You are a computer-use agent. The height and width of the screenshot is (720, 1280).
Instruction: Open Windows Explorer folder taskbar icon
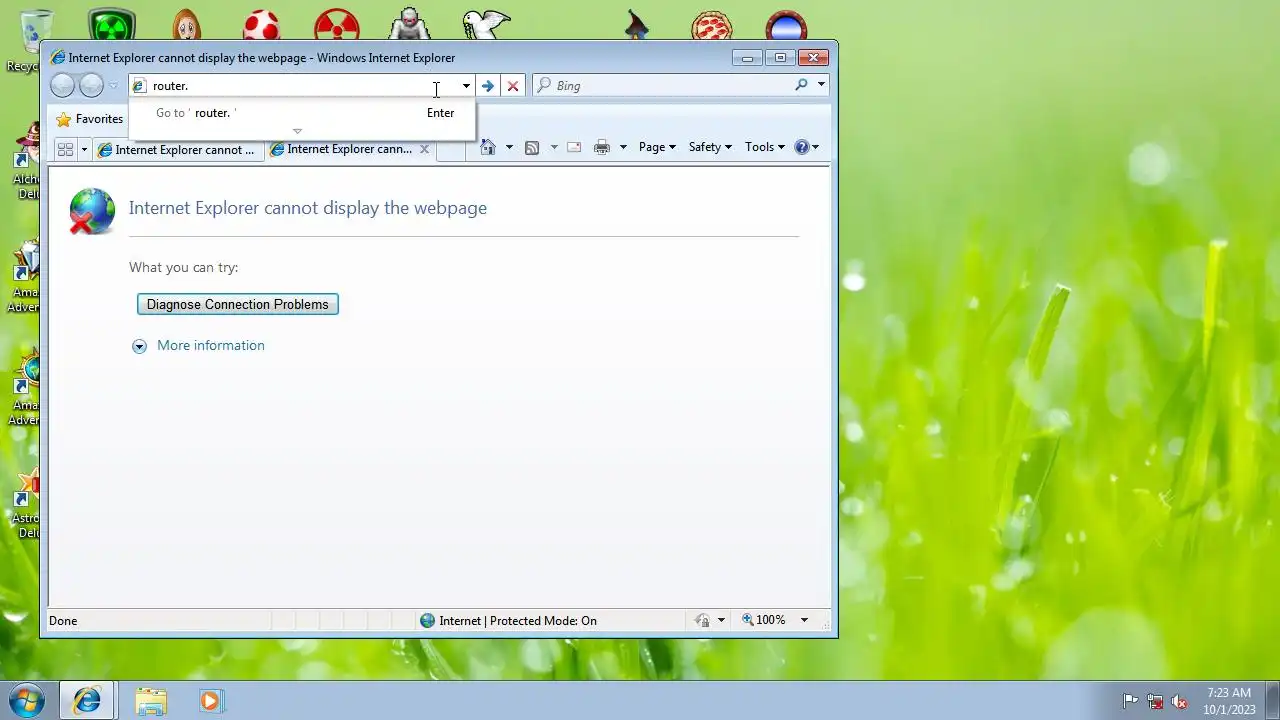click(x=151, y=701)
